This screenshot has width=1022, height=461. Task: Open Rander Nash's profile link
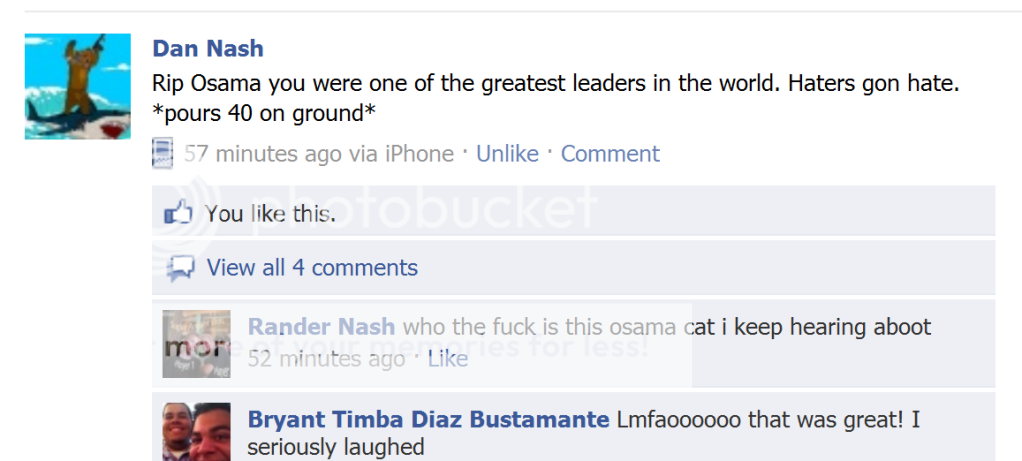321,326
